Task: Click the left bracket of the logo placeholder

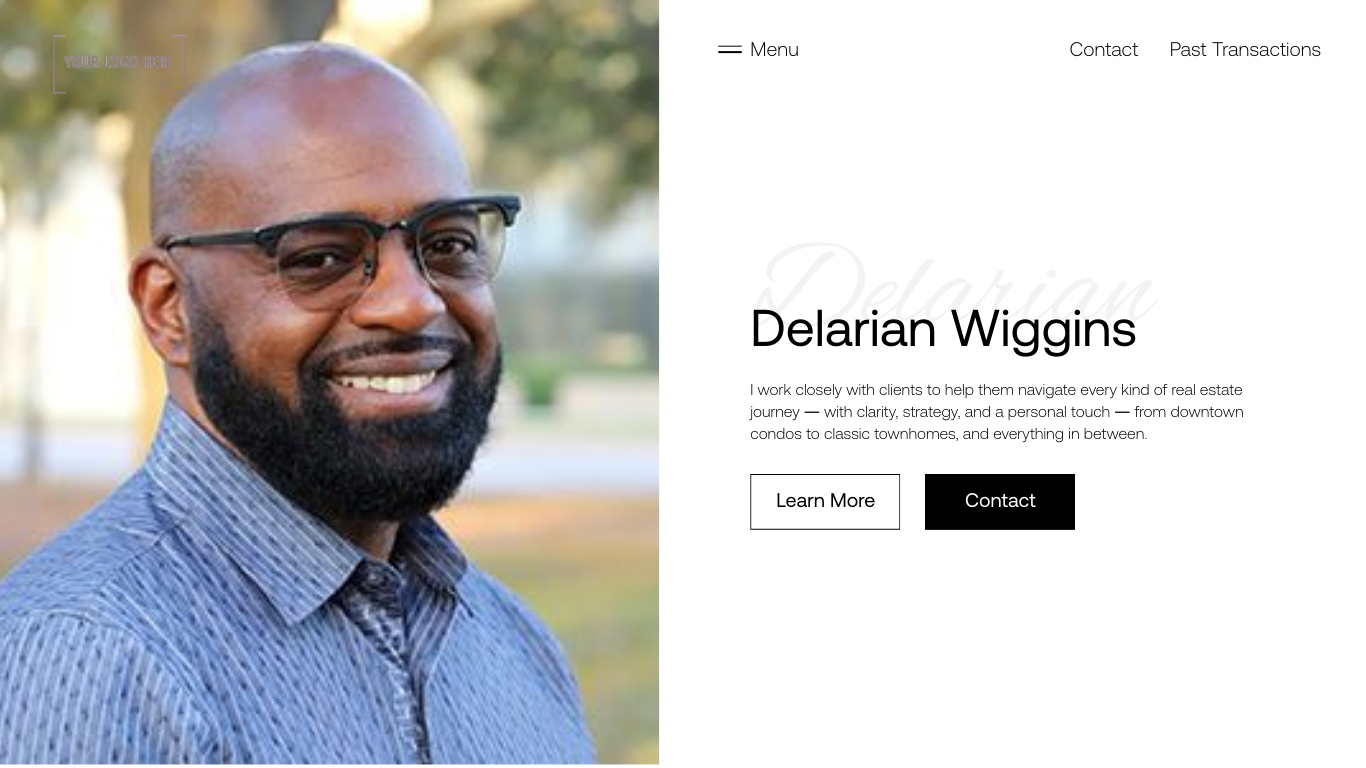Action: 58,64
